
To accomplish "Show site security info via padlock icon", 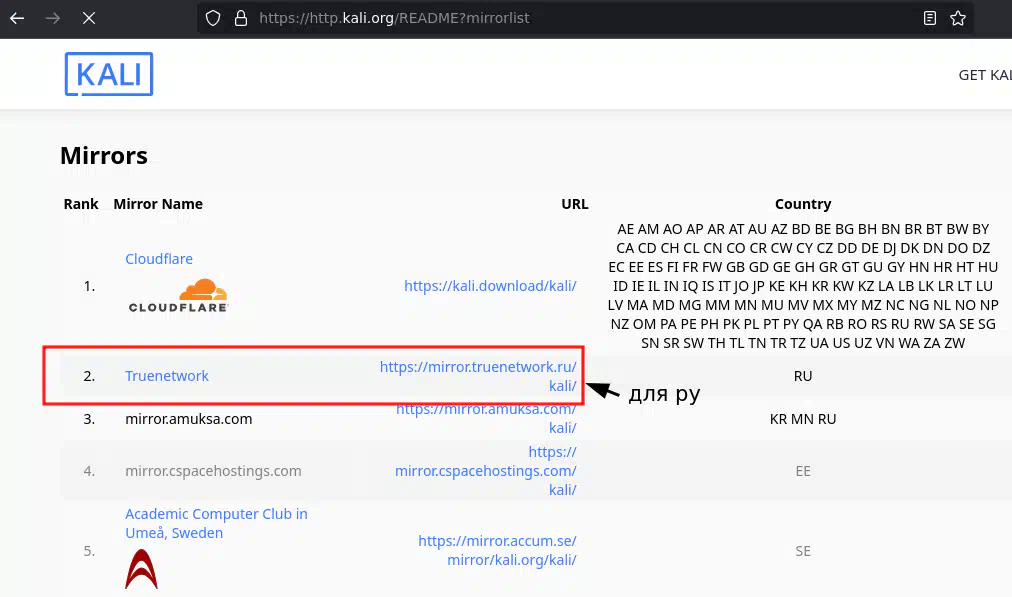I will tap(241, 18).
